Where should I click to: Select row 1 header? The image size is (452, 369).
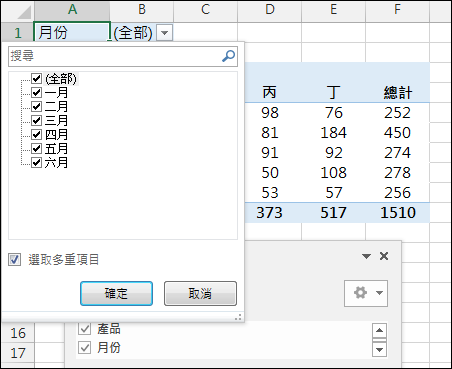[18, 33]
